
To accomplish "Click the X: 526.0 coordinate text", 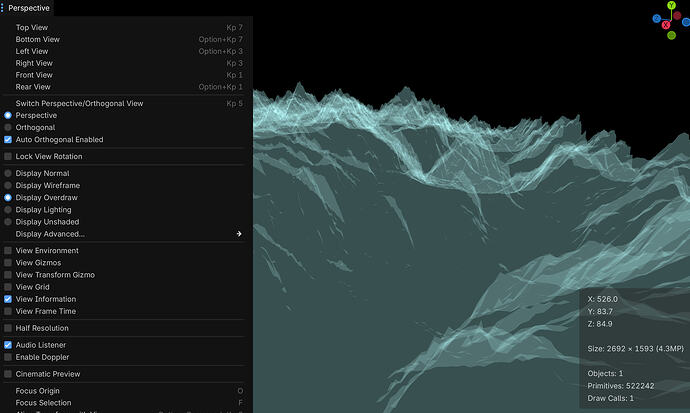I will coord(602,299).
